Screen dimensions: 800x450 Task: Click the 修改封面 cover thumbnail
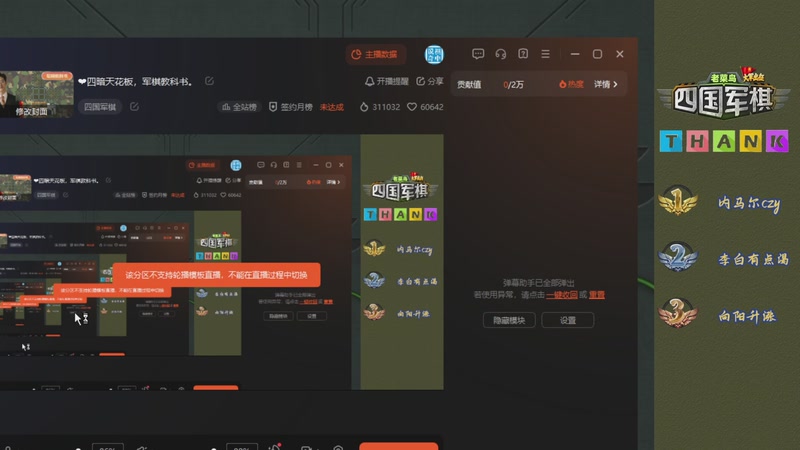36,95
